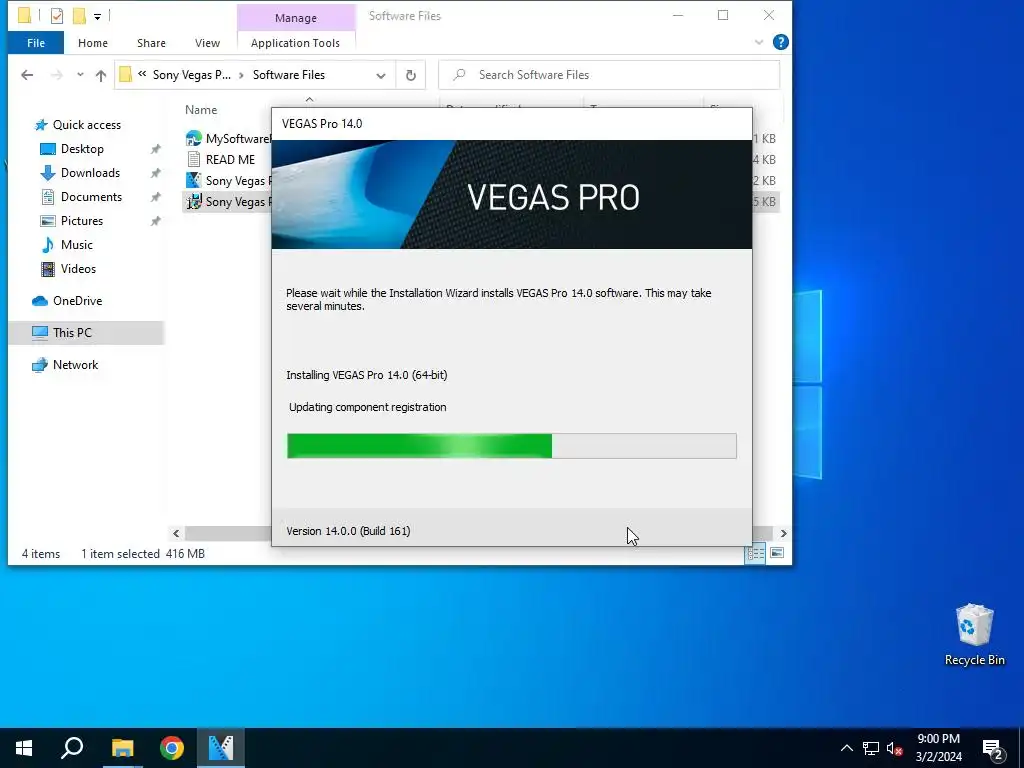Click the muted volume tray icon
The width and height of the screenshot is (1024, 768).
(894, 748)
